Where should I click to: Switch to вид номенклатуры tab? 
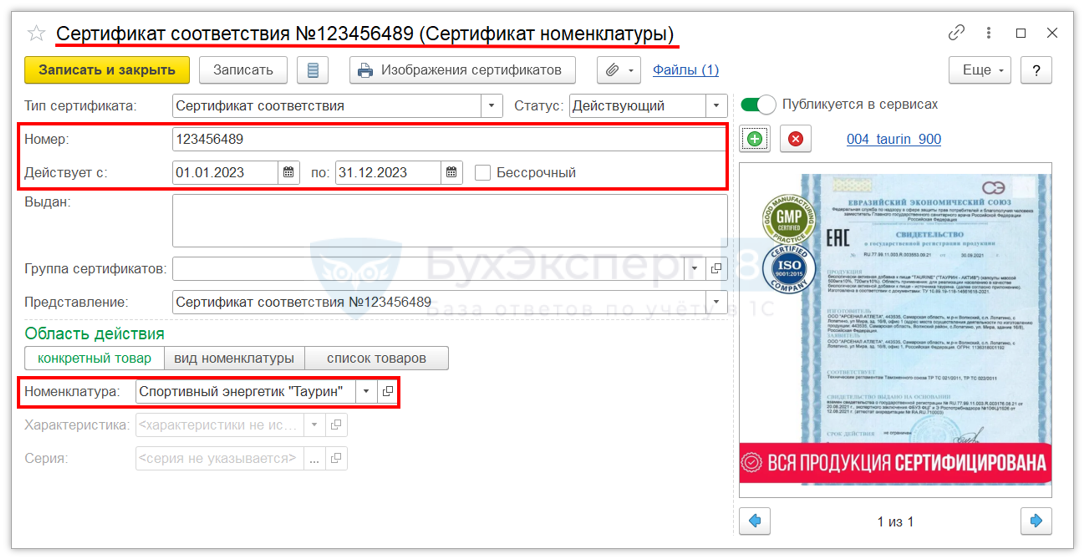coord(234,358)
